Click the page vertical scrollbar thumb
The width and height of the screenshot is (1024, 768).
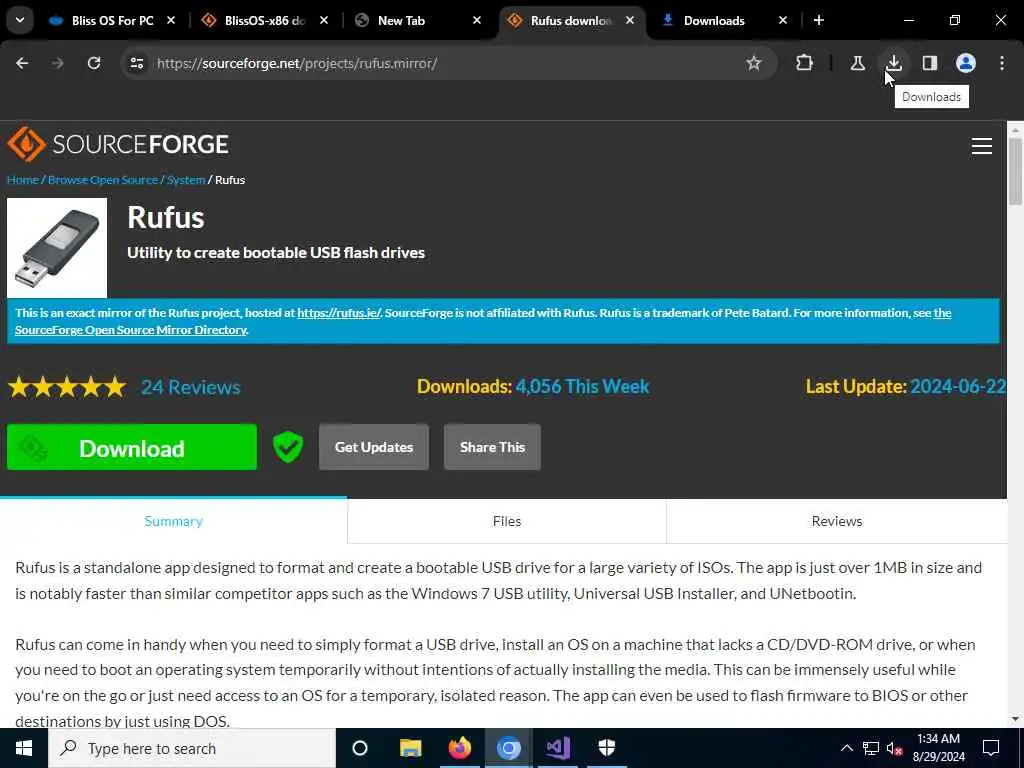[x=1015, y=171]
